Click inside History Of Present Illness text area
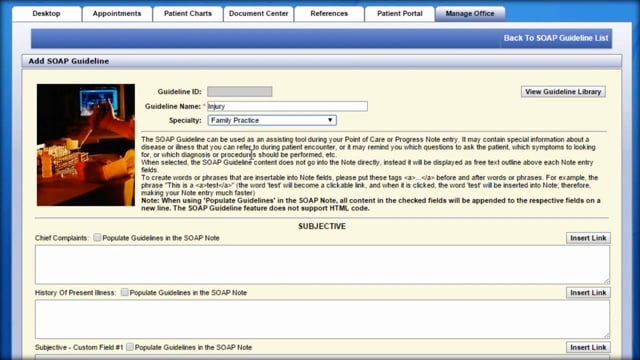This screenshot has width=640, height=360. point(322,319)
